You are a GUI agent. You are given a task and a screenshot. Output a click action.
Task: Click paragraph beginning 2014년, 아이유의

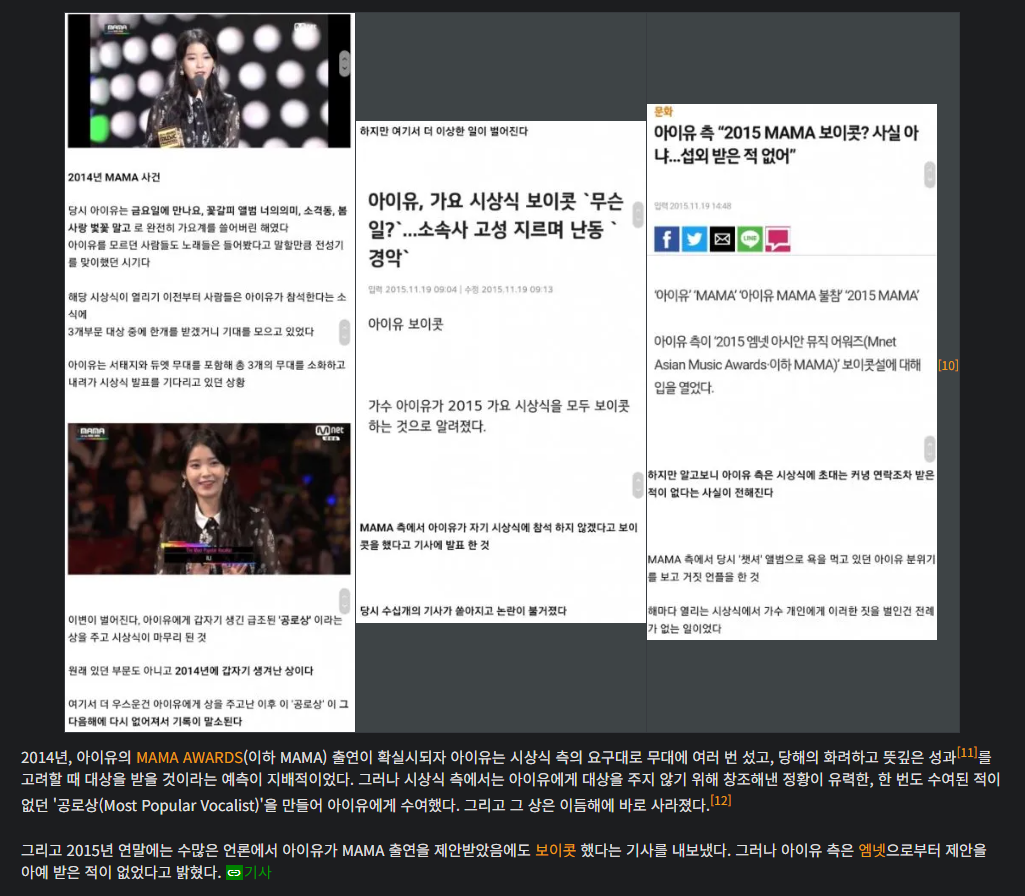(511, 780)
